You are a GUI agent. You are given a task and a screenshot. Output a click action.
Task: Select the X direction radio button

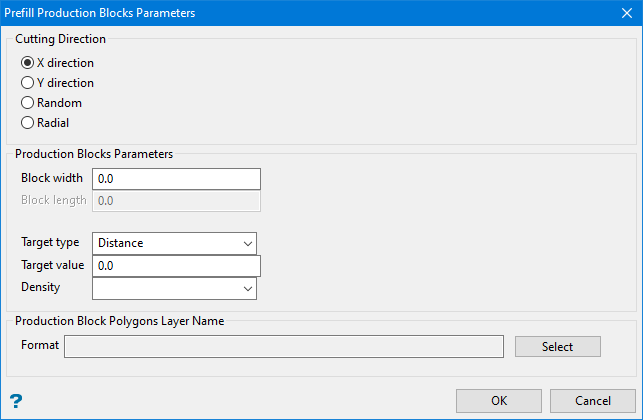pyautogui.click(x=28, y=63)
